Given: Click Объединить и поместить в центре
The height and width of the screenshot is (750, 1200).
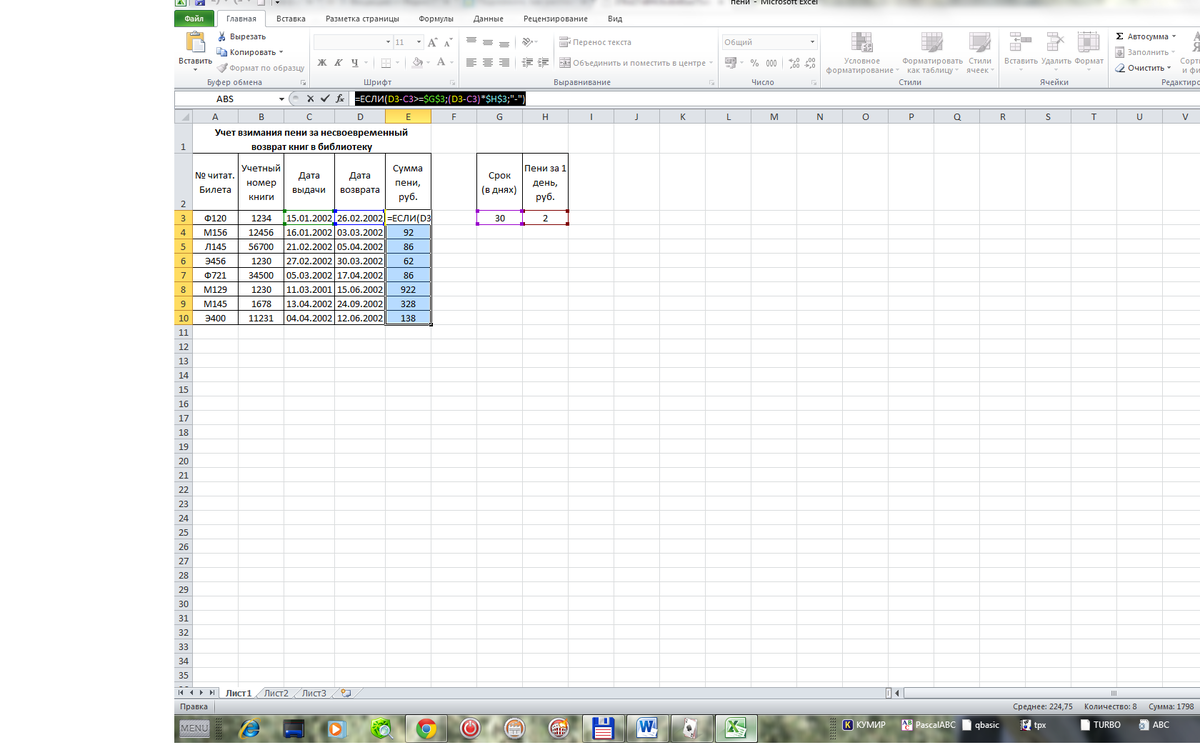Looking at the screenshot, I should coord(637,62).
